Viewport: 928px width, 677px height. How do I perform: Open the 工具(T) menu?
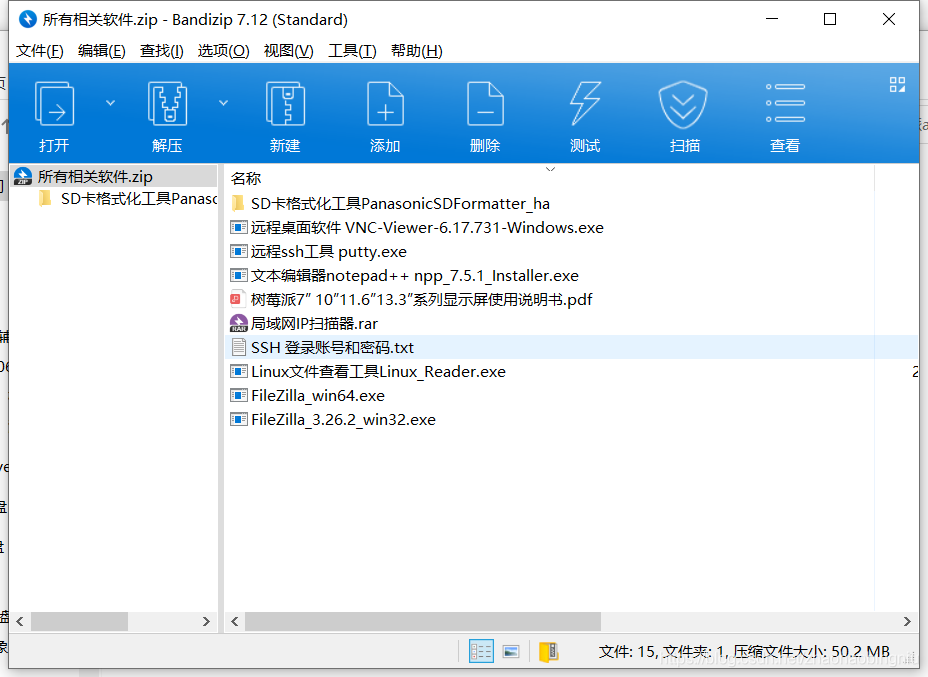(x=353, y=51)
